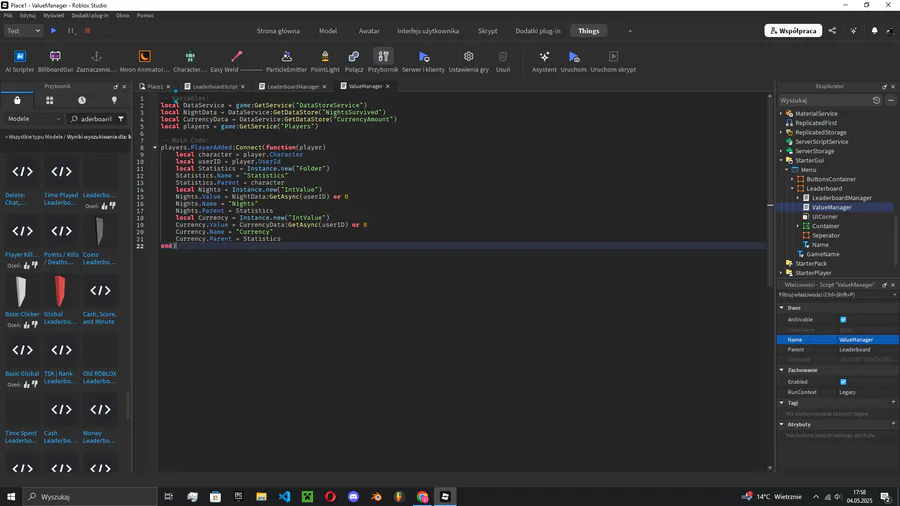900x506 pixels.
Task: Open the toolbox creations lightbulb tab
Action: point(114,100)
